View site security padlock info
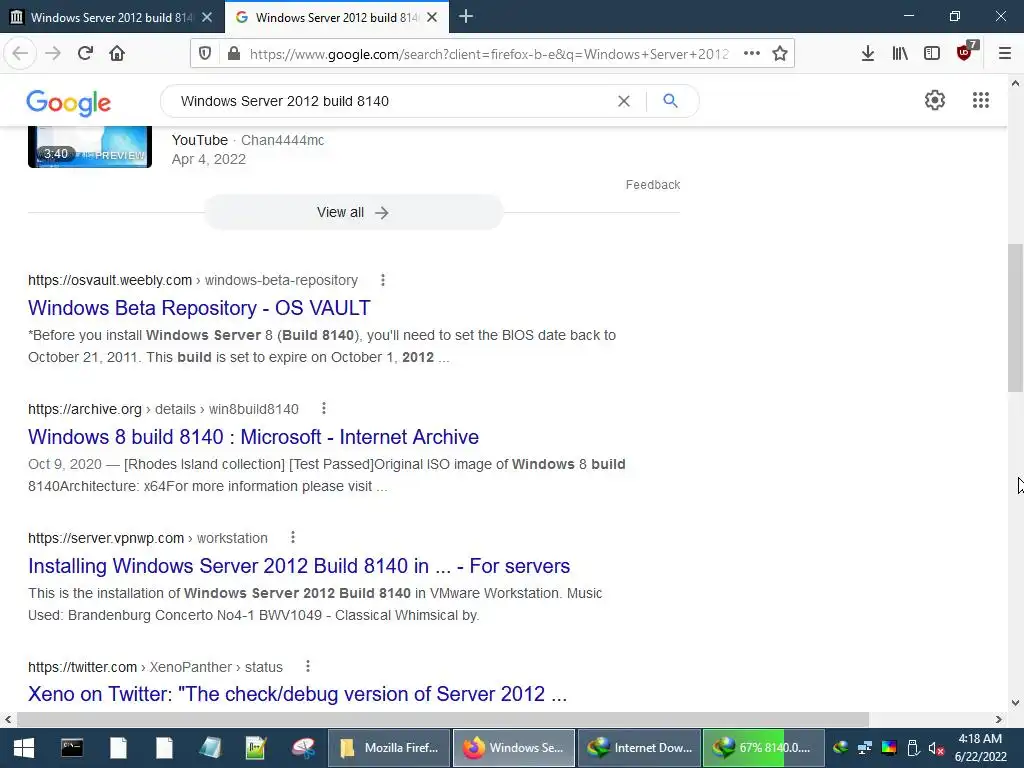The height and width of the screenshot is (768, 1024). 233,54
